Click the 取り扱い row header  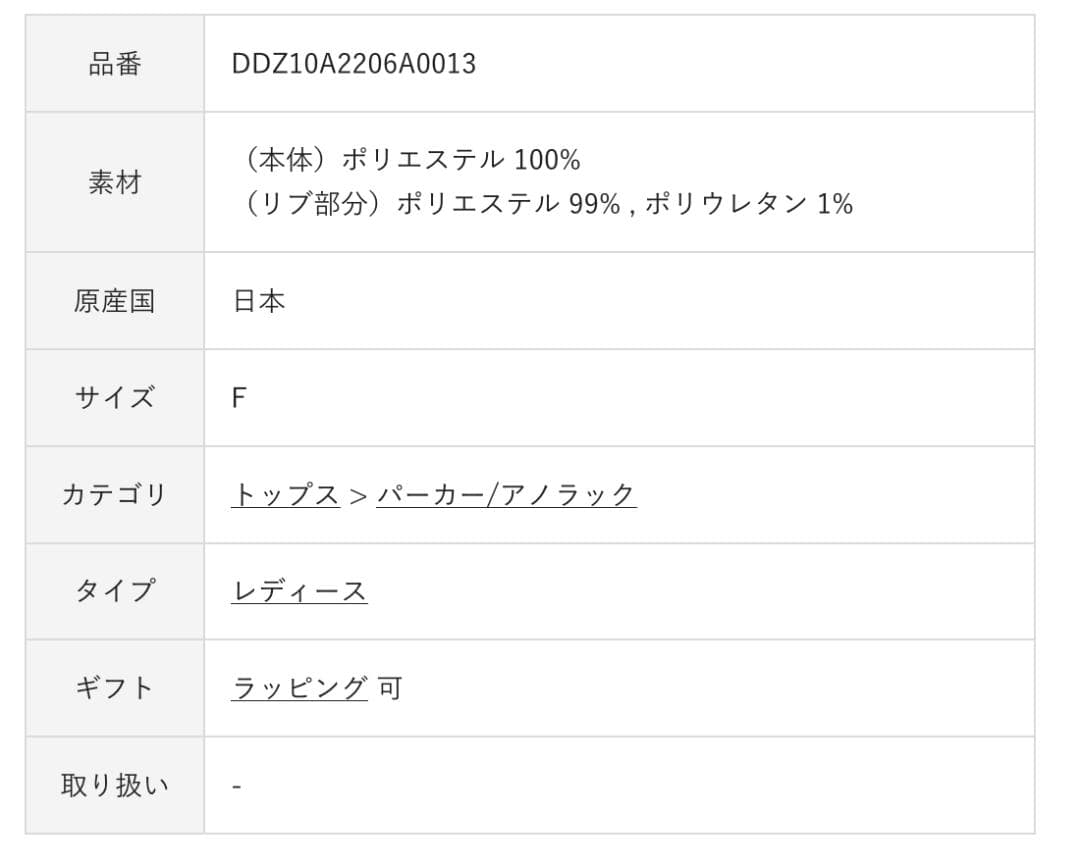pyautogui.click(x=115, y=784)
